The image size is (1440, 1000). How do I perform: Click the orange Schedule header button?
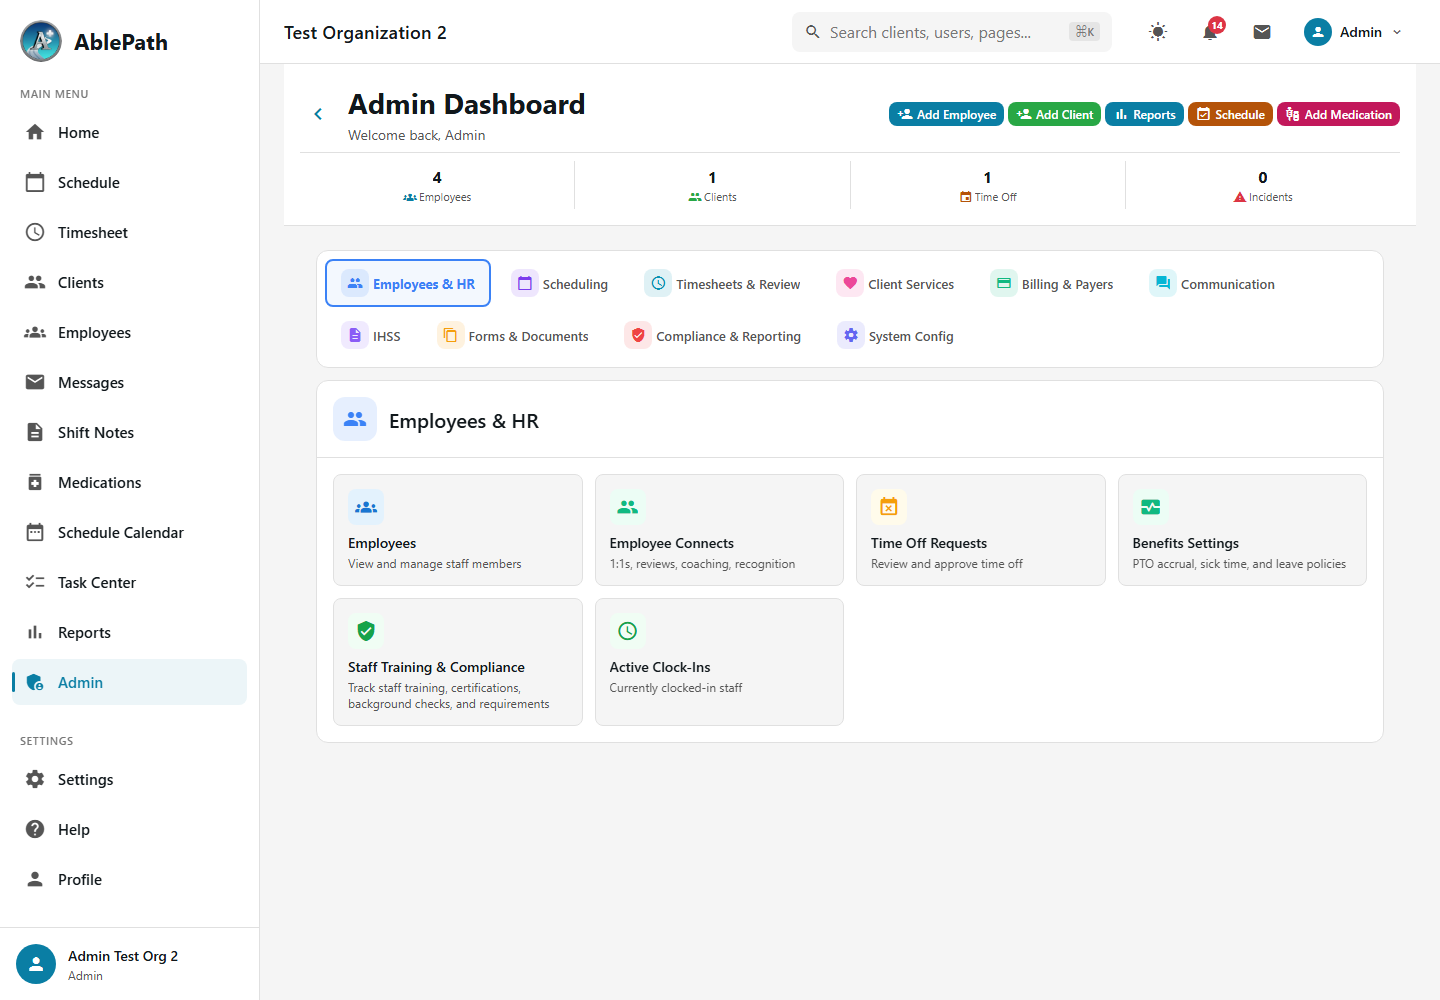(x=1231, y=114)
